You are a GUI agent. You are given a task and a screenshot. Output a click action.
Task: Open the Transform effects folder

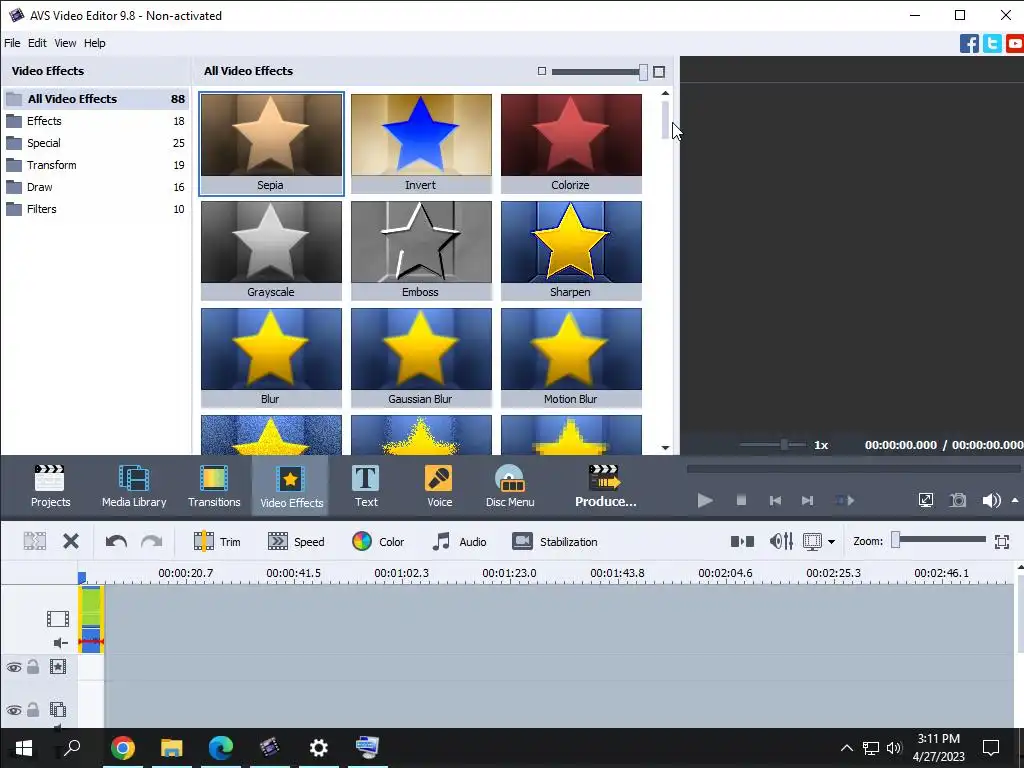pyautogui.click(x=95, y=165)
